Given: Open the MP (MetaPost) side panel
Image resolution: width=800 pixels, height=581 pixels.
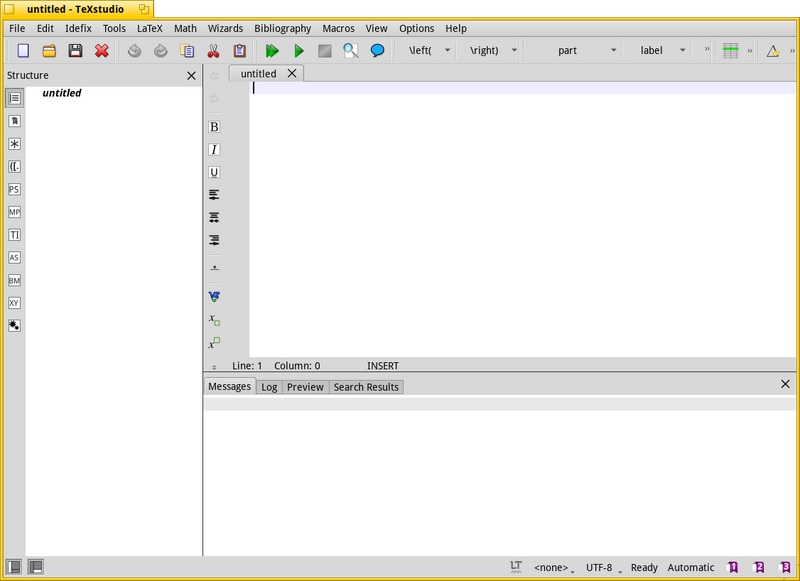Looking at the screenshot, I should pos(14,212).
